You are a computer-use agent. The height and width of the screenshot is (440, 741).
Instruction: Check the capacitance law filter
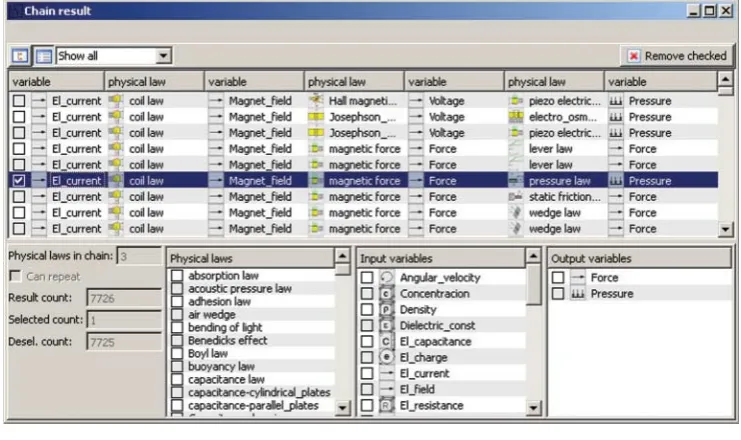click(x=177, y=380)
